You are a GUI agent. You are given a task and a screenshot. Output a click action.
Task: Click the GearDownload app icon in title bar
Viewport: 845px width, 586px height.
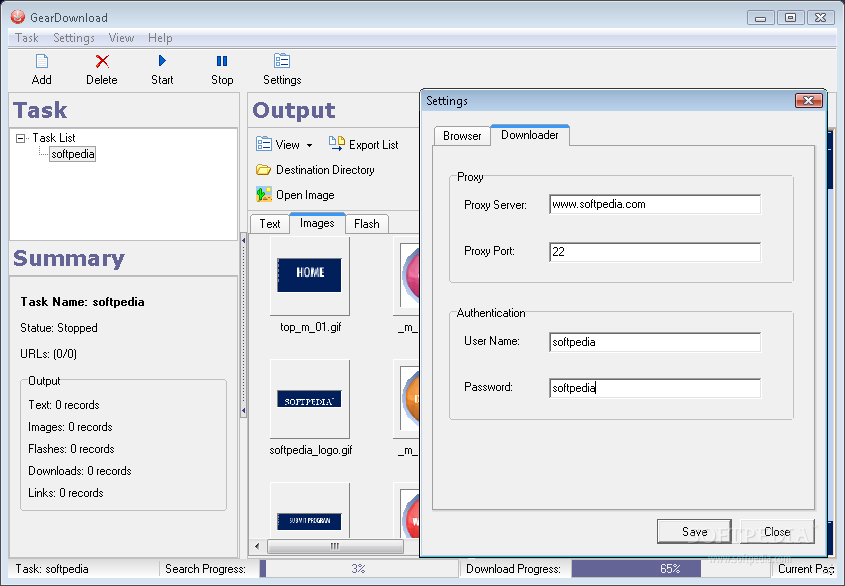click(18, 17)
